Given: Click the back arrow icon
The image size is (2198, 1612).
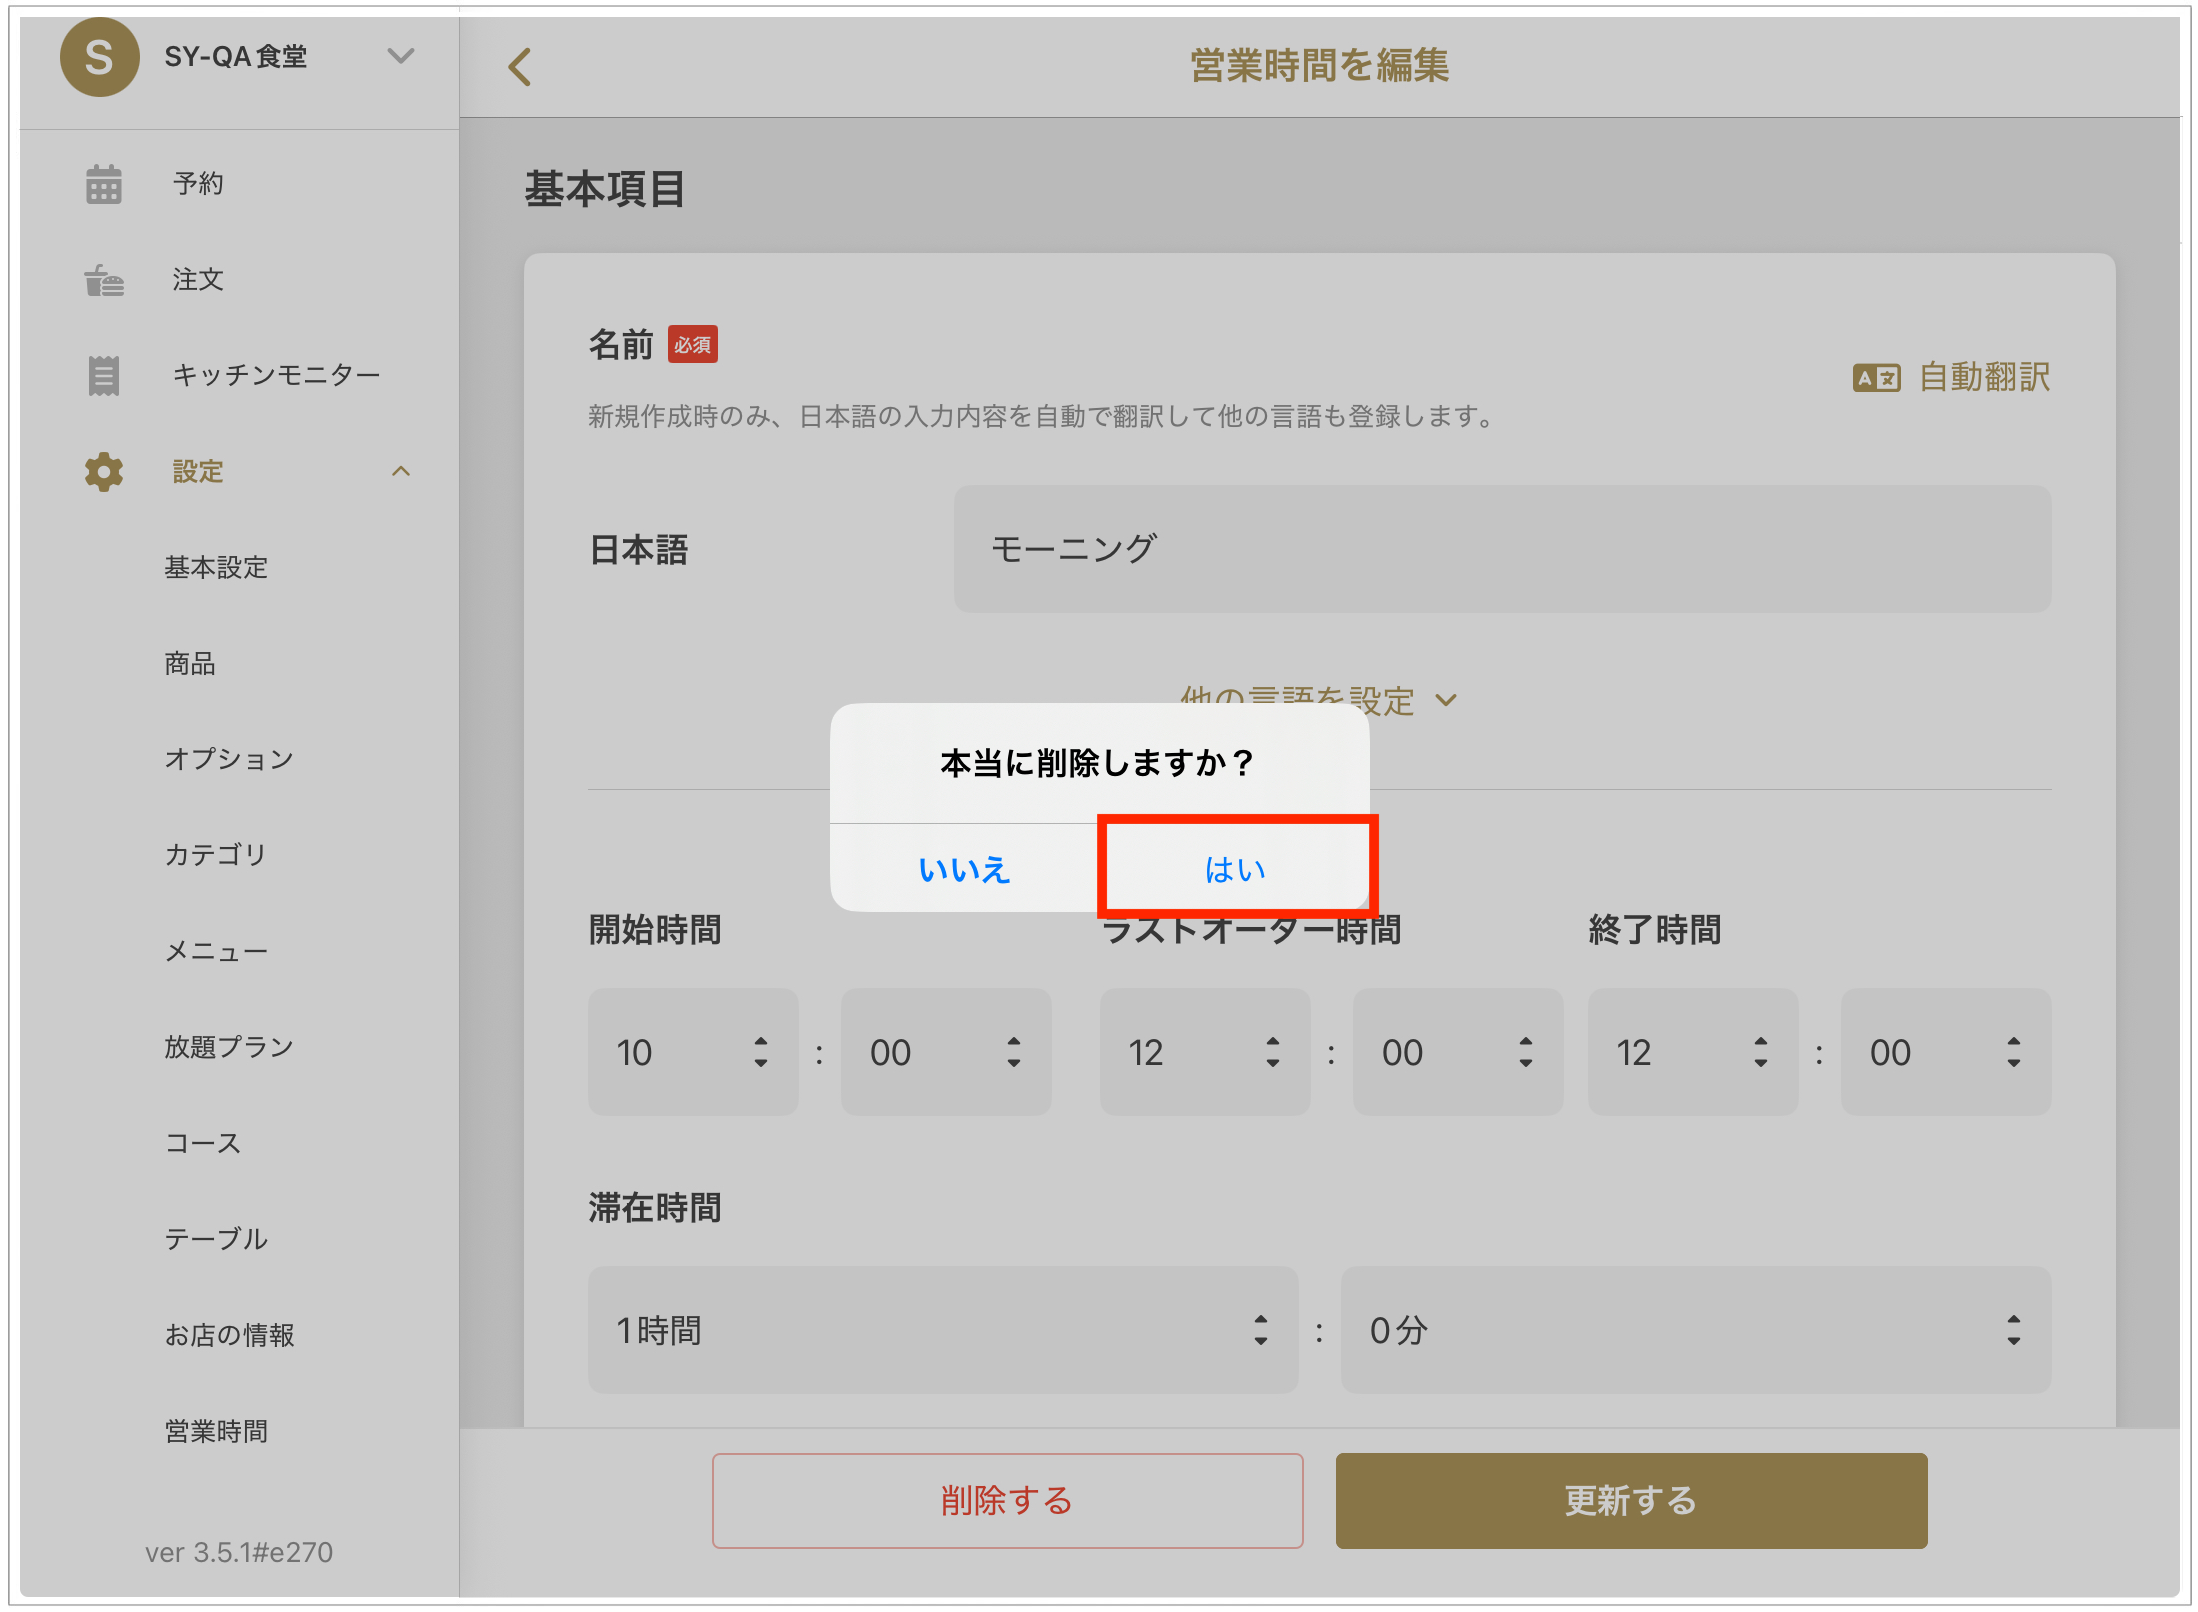Looking at the screenshot, I should [x=519, y=67].
